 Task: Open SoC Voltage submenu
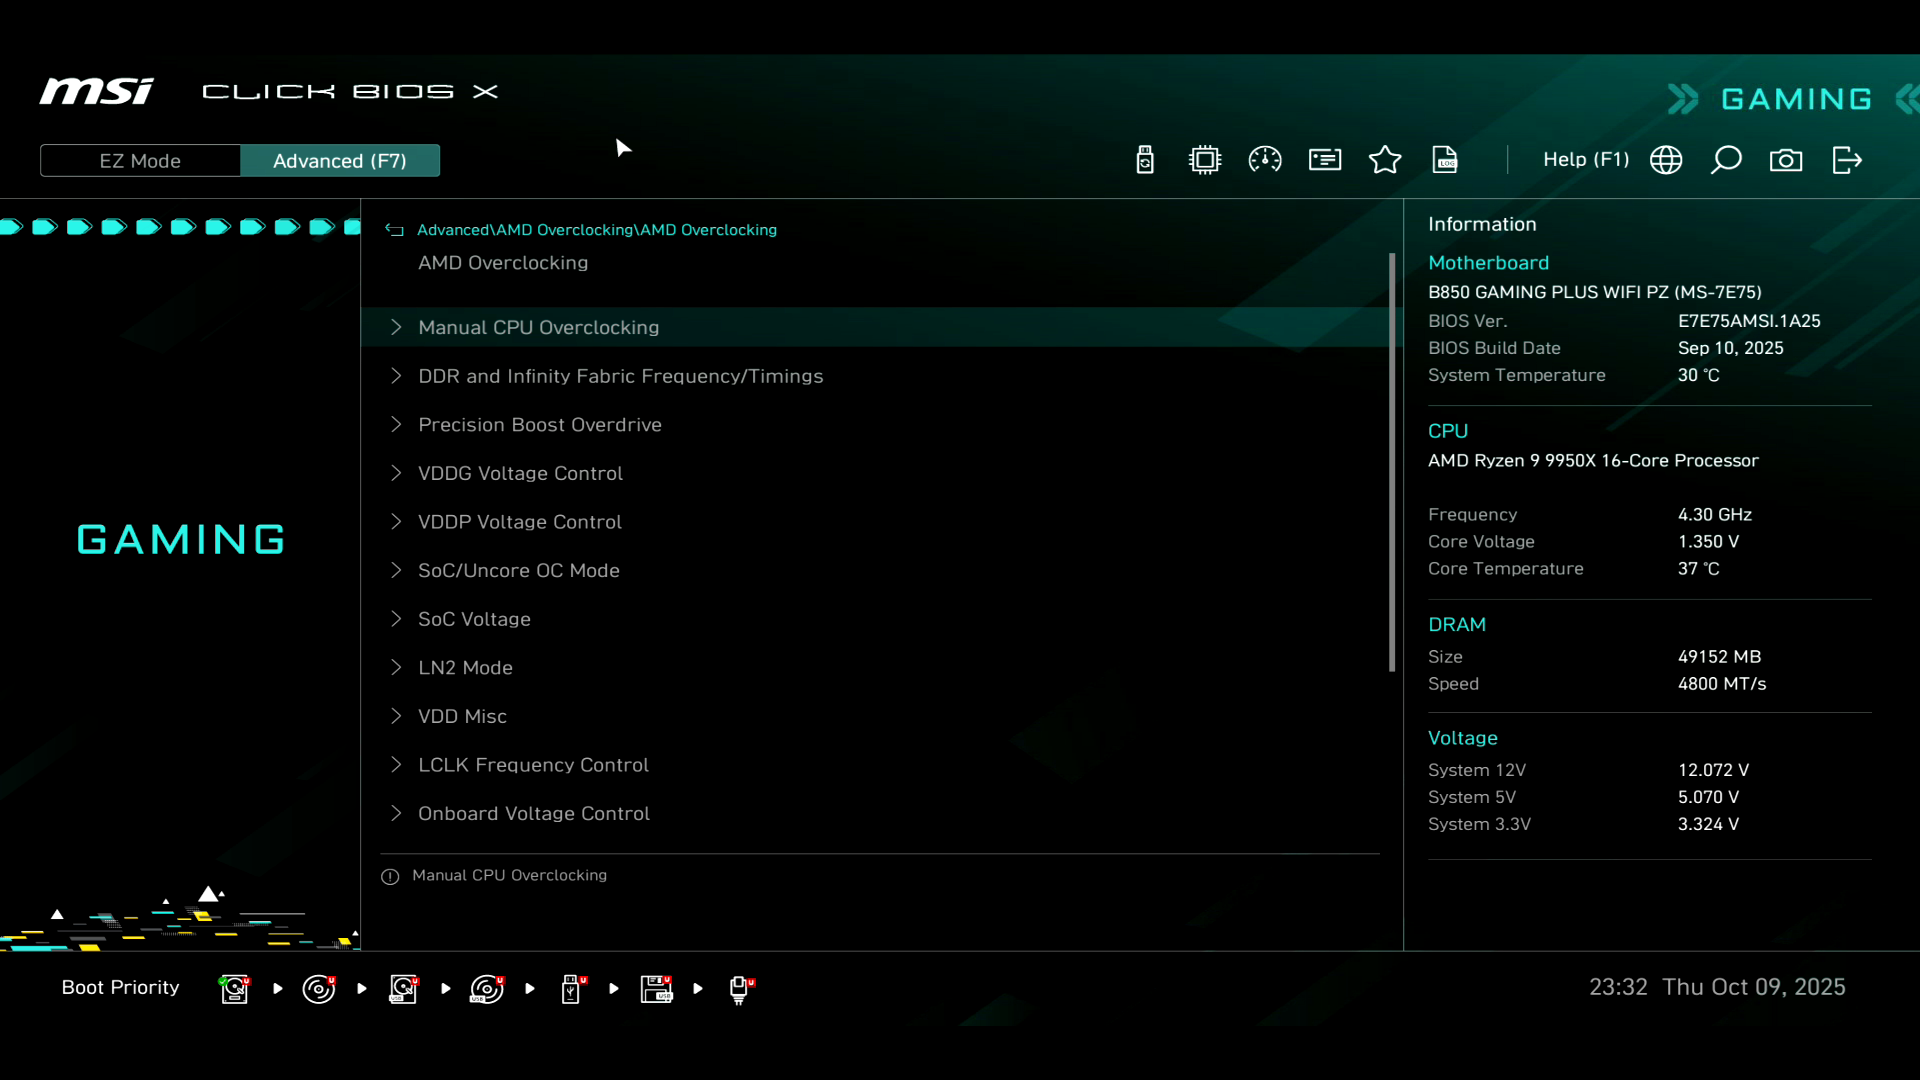coord(474,619)
